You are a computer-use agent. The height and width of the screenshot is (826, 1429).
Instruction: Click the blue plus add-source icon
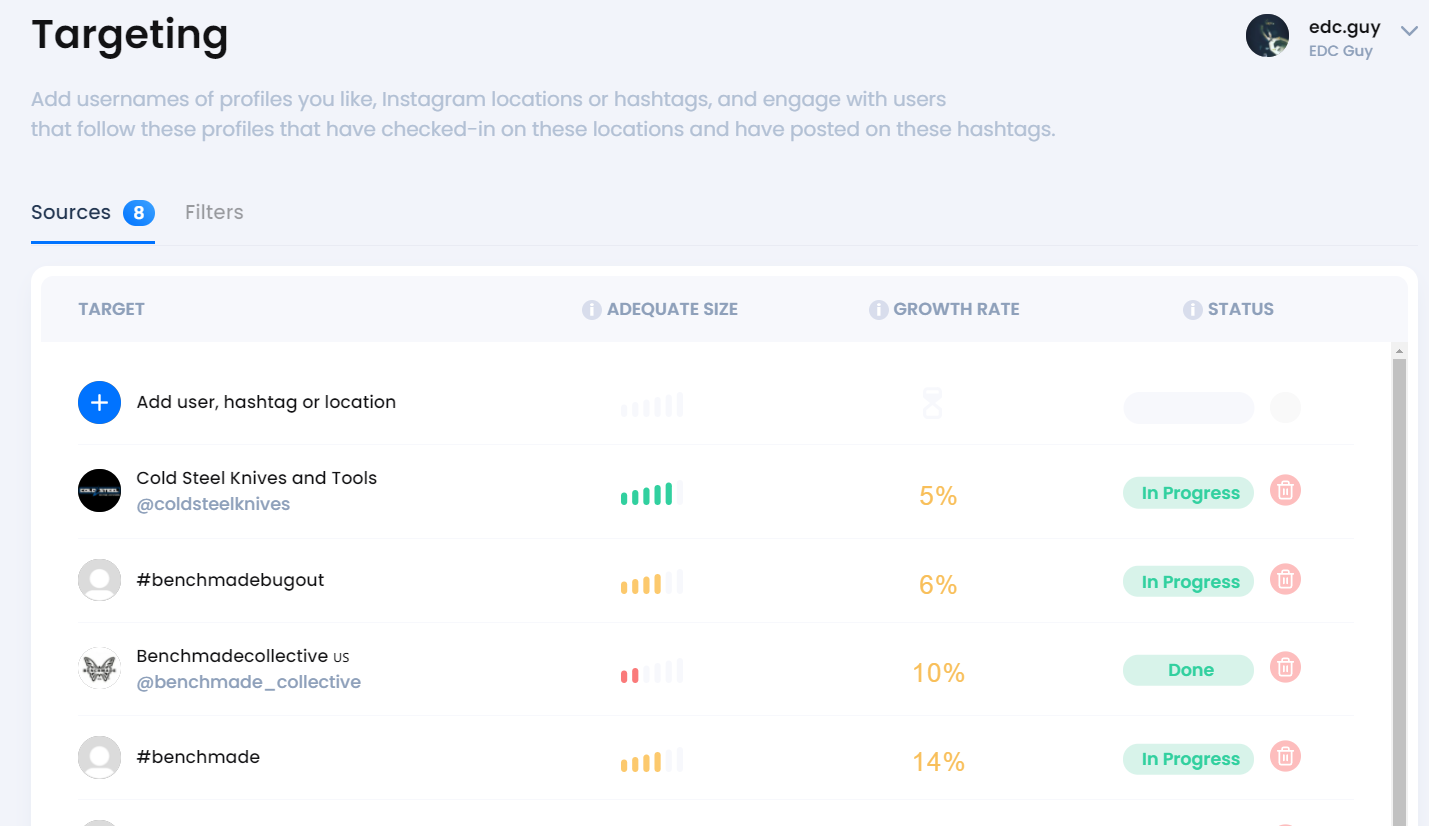click(99, 402)
